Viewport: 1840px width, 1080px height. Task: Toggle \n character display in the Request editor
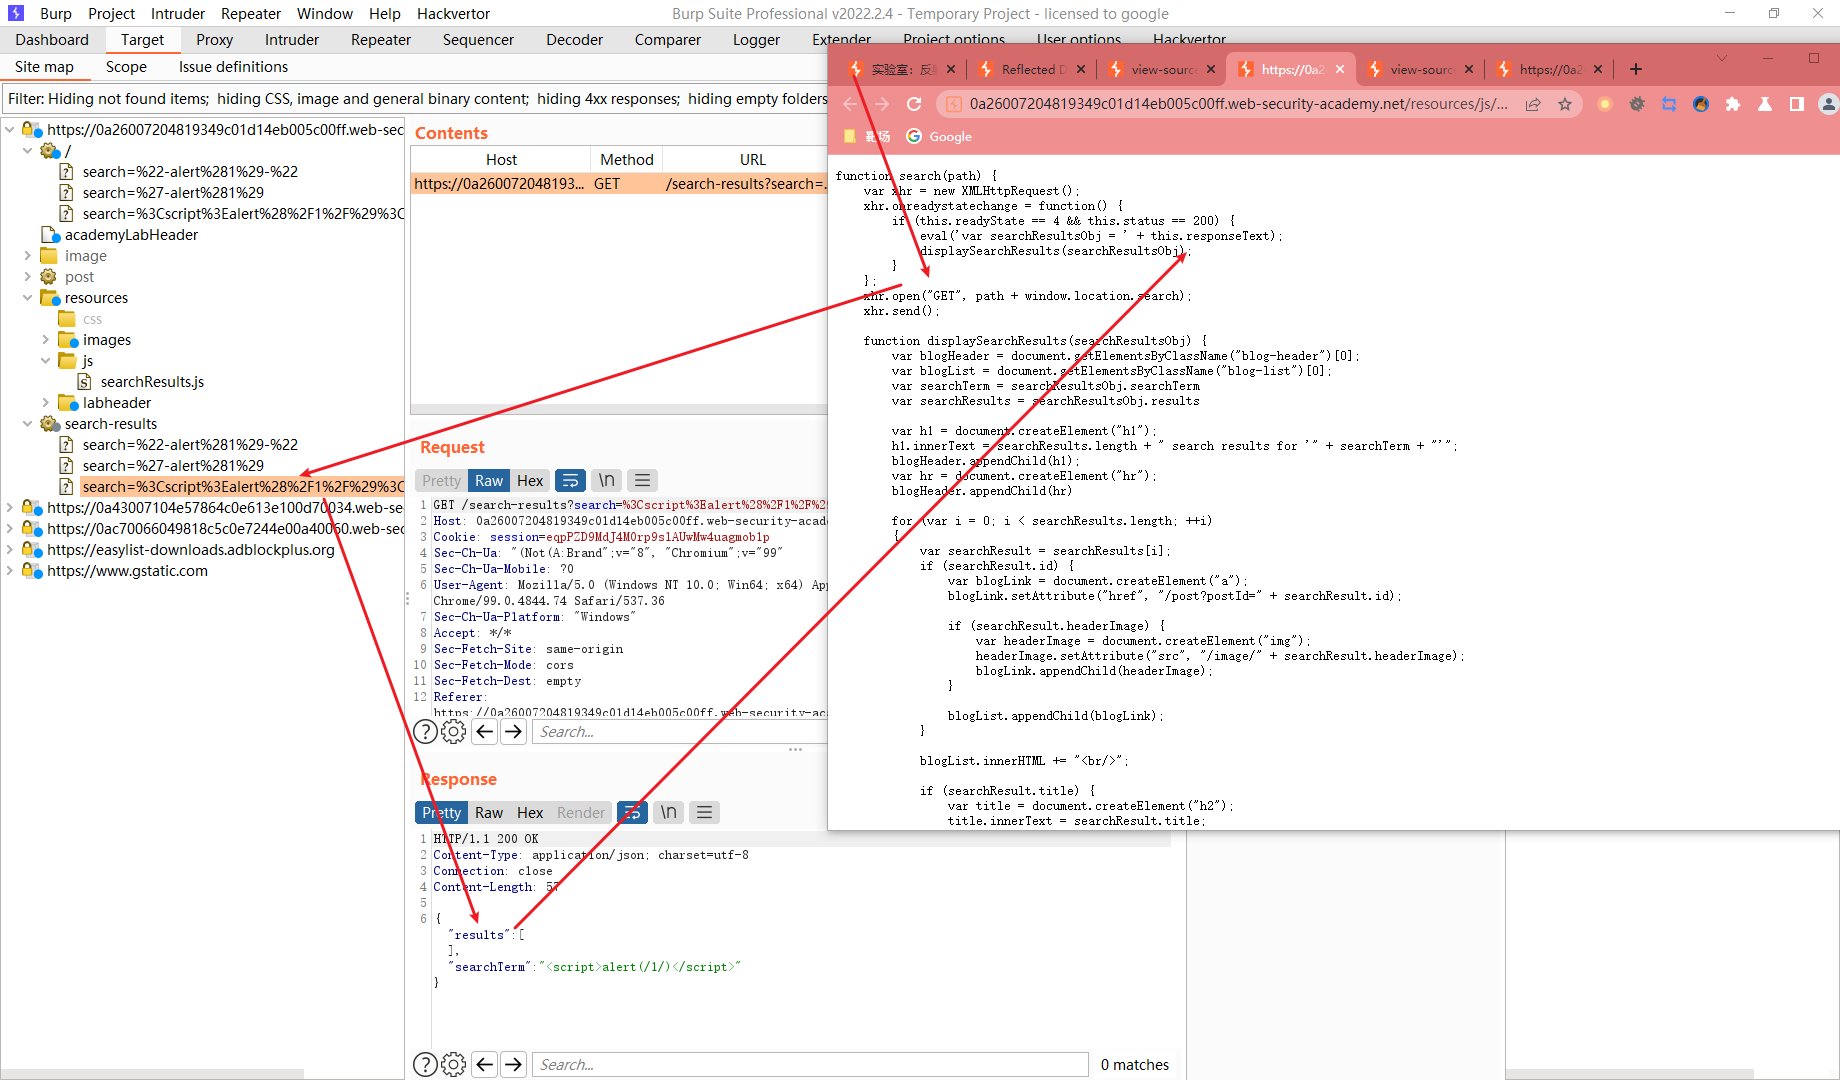click(x=606, y=480)
